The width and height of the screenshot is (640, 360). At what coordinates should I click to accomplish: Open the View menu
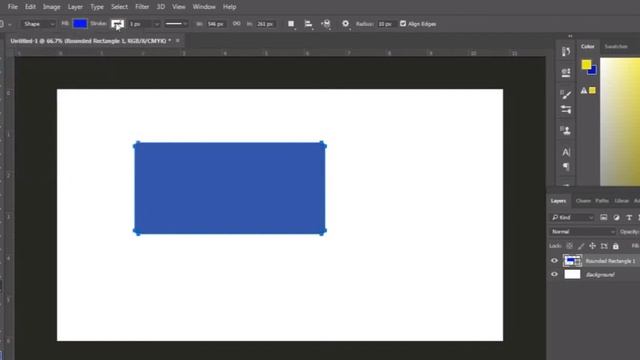(179, 7)
